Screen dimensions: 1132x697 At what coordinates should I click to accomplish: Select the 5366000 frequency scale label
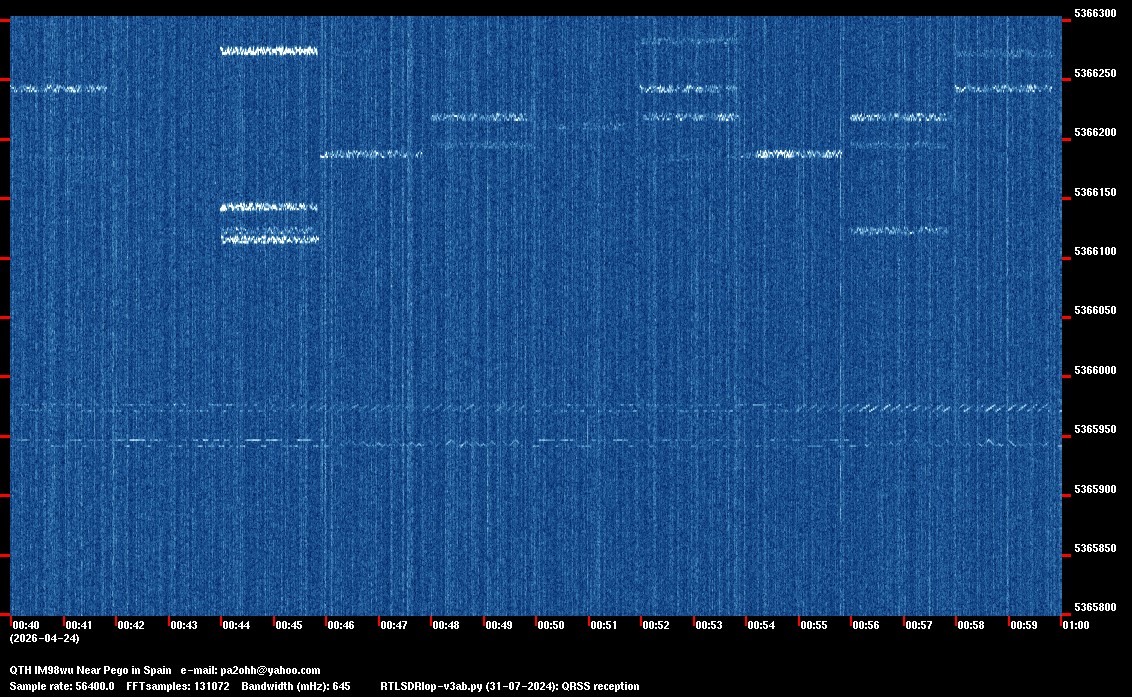tap(1094, 371)
